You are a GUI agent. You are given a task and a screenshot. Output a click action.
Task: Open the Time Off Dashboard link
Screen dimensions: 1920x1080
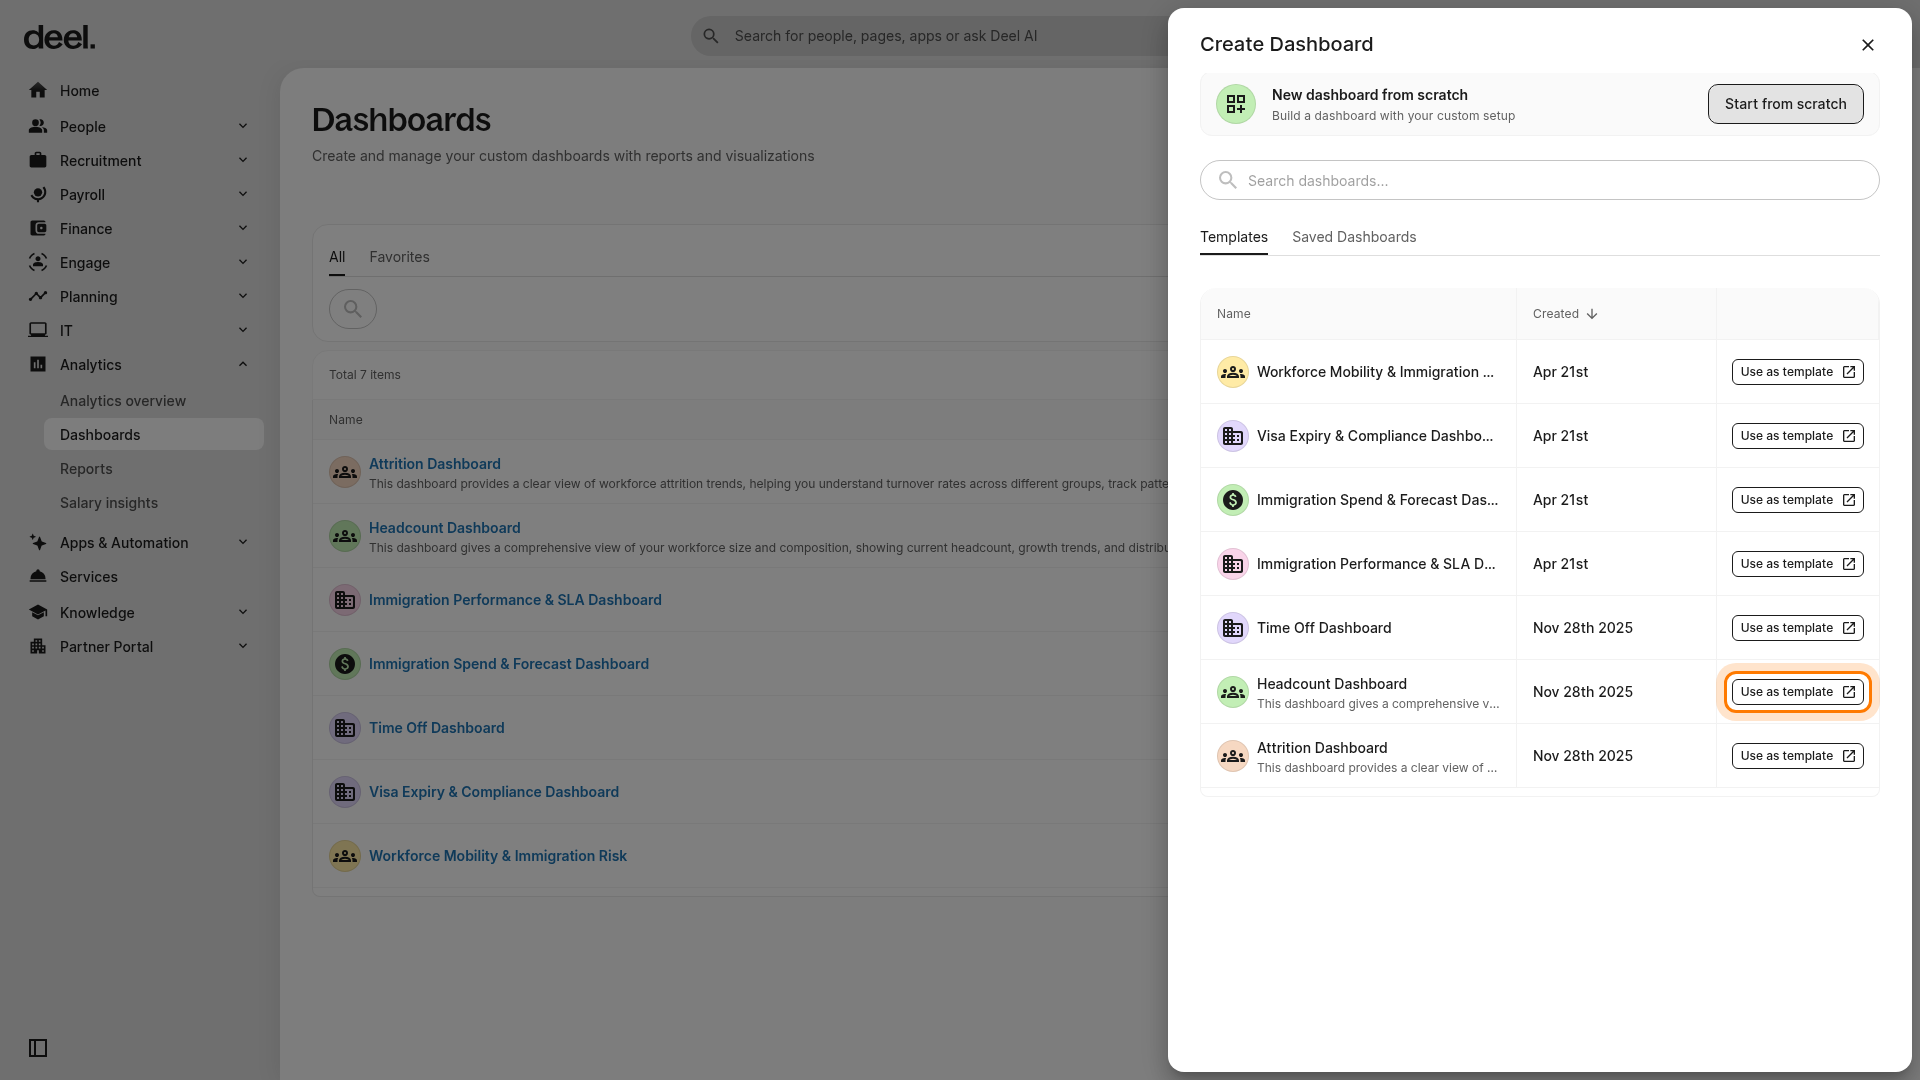pyautogui.click(x=437, y=728)
